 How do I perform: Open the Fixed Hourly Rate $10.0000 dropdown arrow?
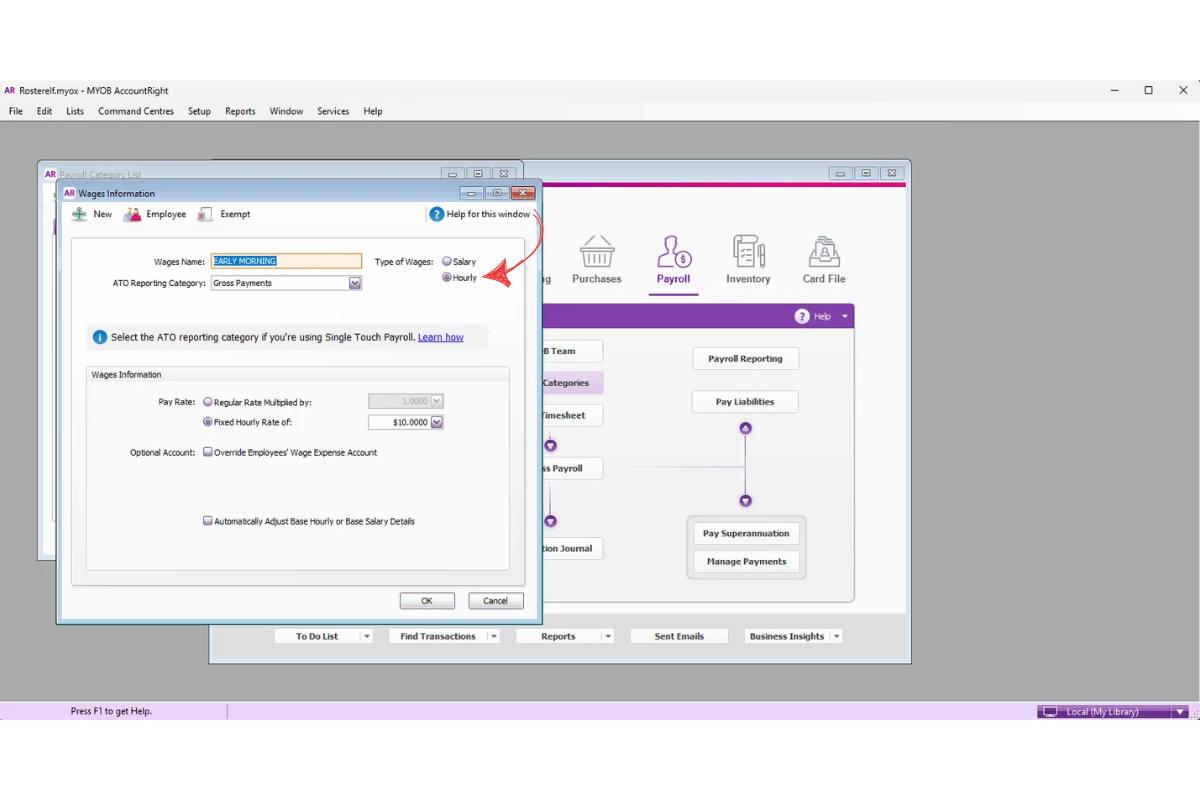click(x=436, y=422)
